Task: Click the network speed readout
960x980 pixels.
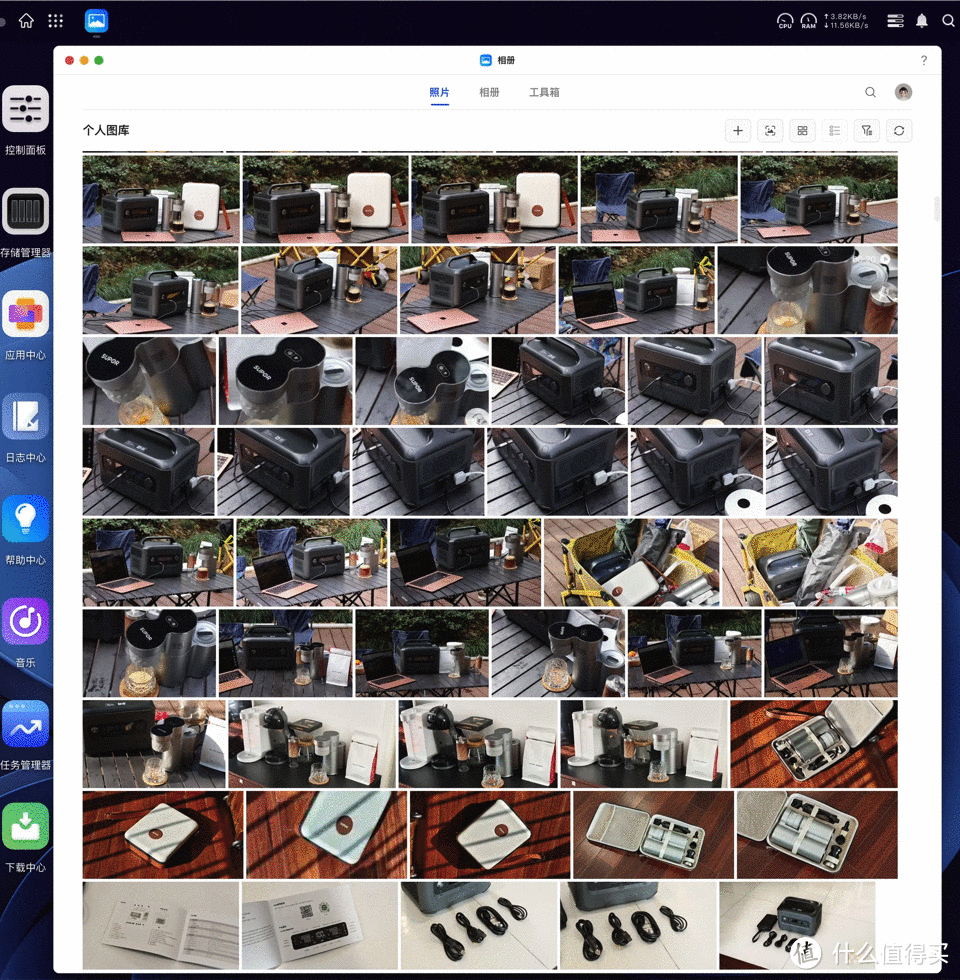Action: [x=846, y=21]
